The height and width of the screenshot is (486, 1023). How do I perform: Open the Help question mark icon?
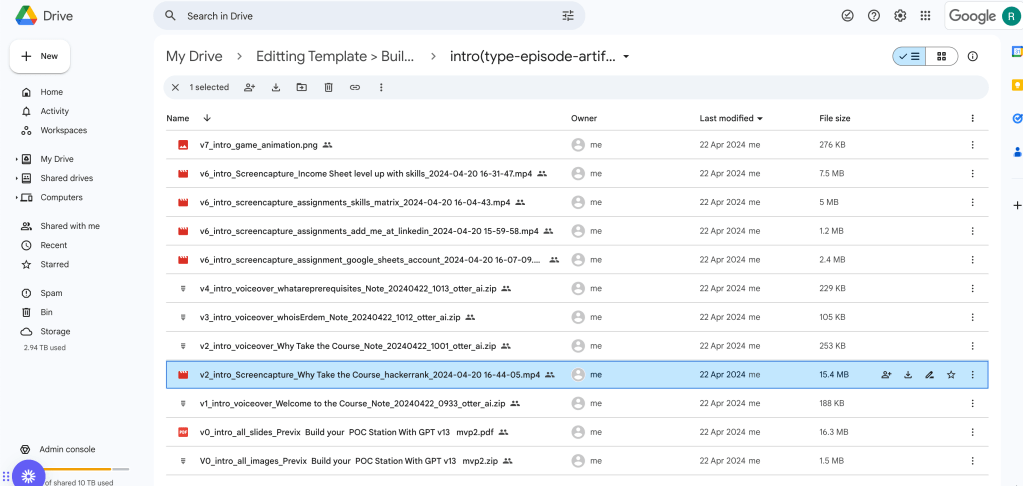pyautogui.click(x=874, y=16)
